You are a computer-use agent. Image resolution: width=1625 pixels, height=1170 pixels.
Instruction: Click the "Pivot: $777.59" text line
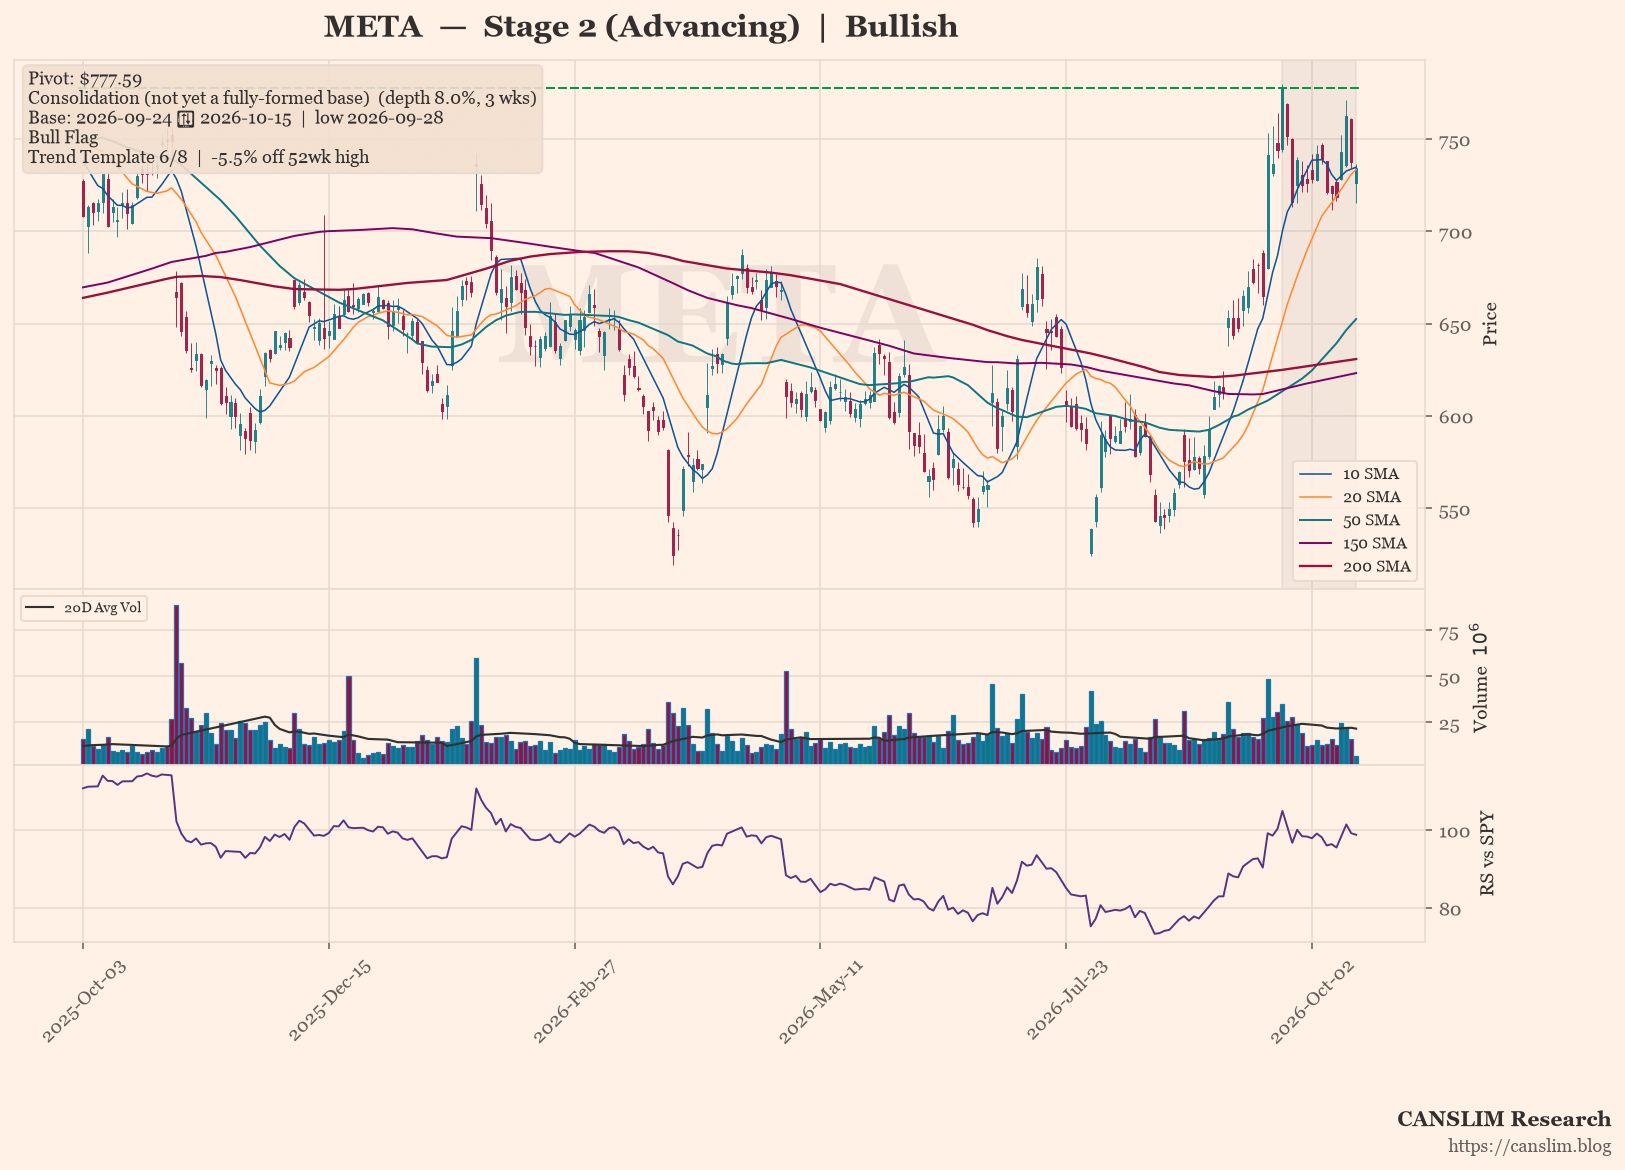click(85, 79)
